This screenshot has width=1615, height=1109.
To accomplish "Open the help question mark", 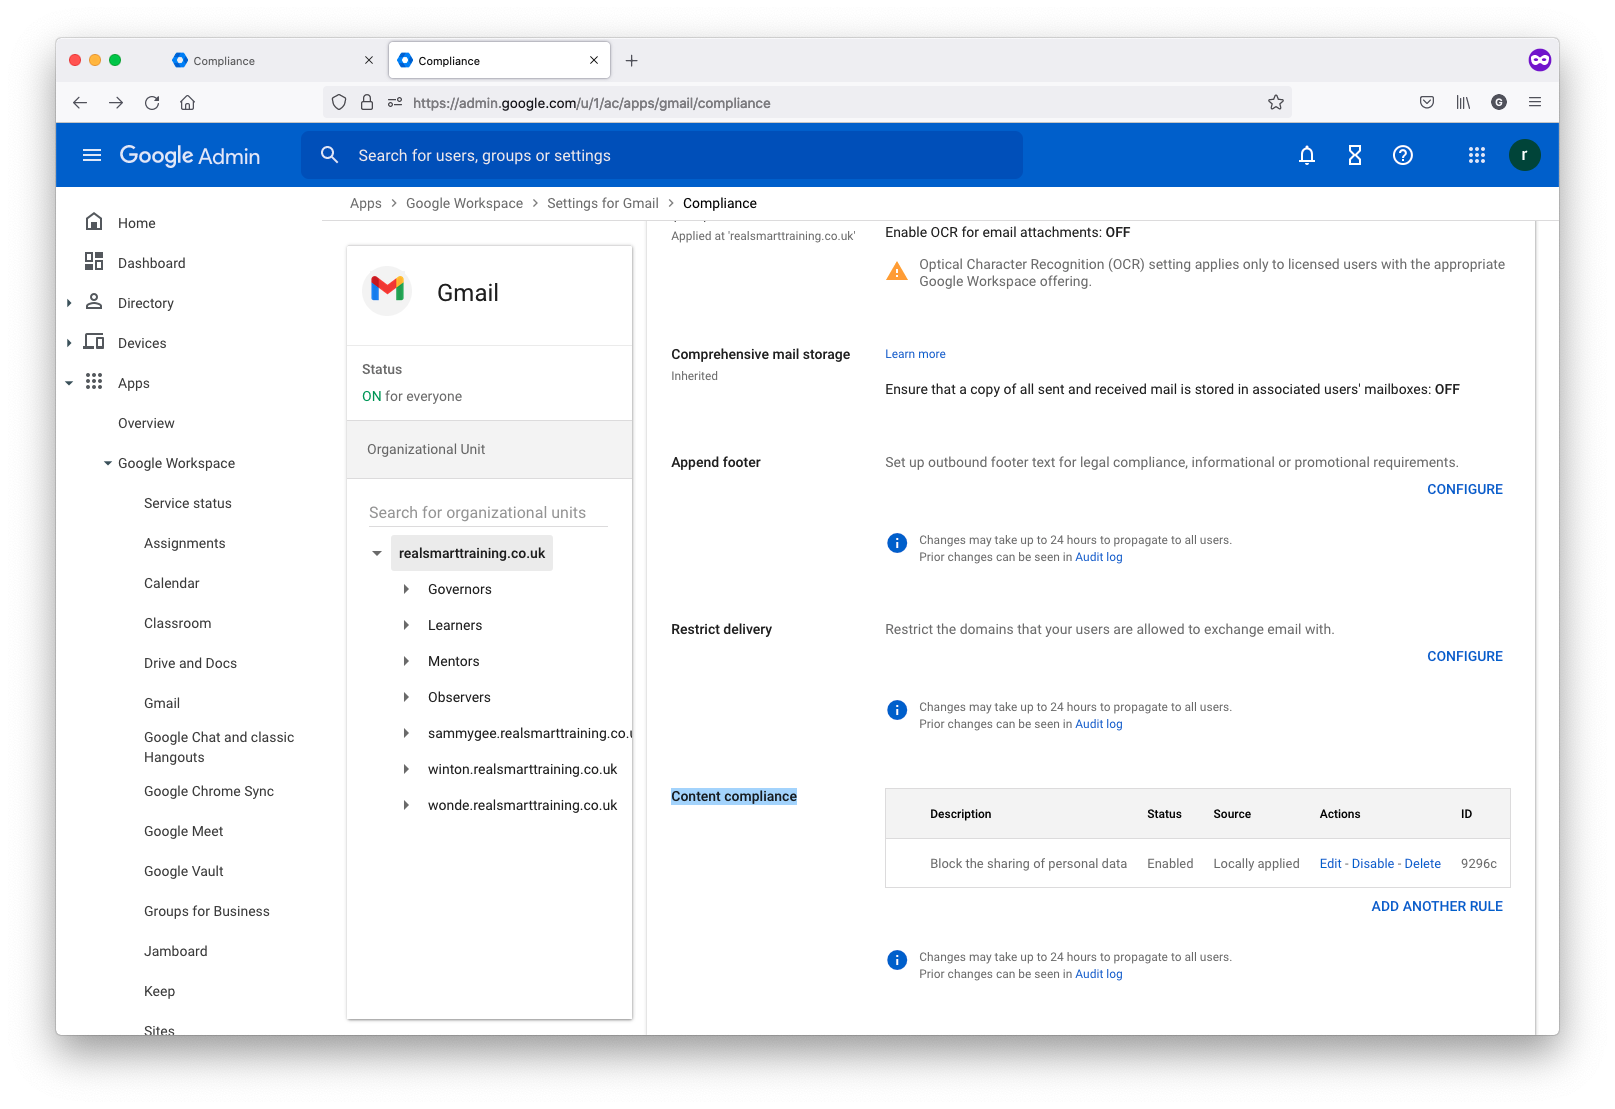I will point(1403,155).
